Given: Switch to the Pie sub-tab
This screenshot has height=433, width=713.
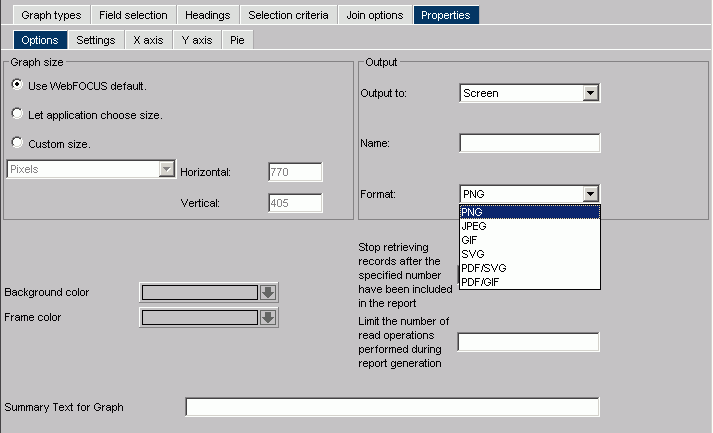Looking at the screenshot, I should pyautogui.click(x=237, y=40).
